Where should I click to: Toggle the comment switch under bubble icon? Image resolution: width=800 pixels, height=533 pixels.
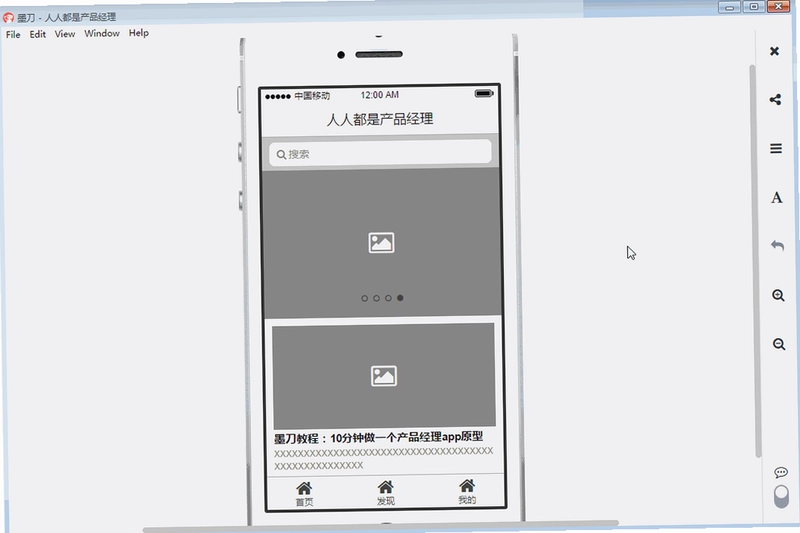(781, 496)
